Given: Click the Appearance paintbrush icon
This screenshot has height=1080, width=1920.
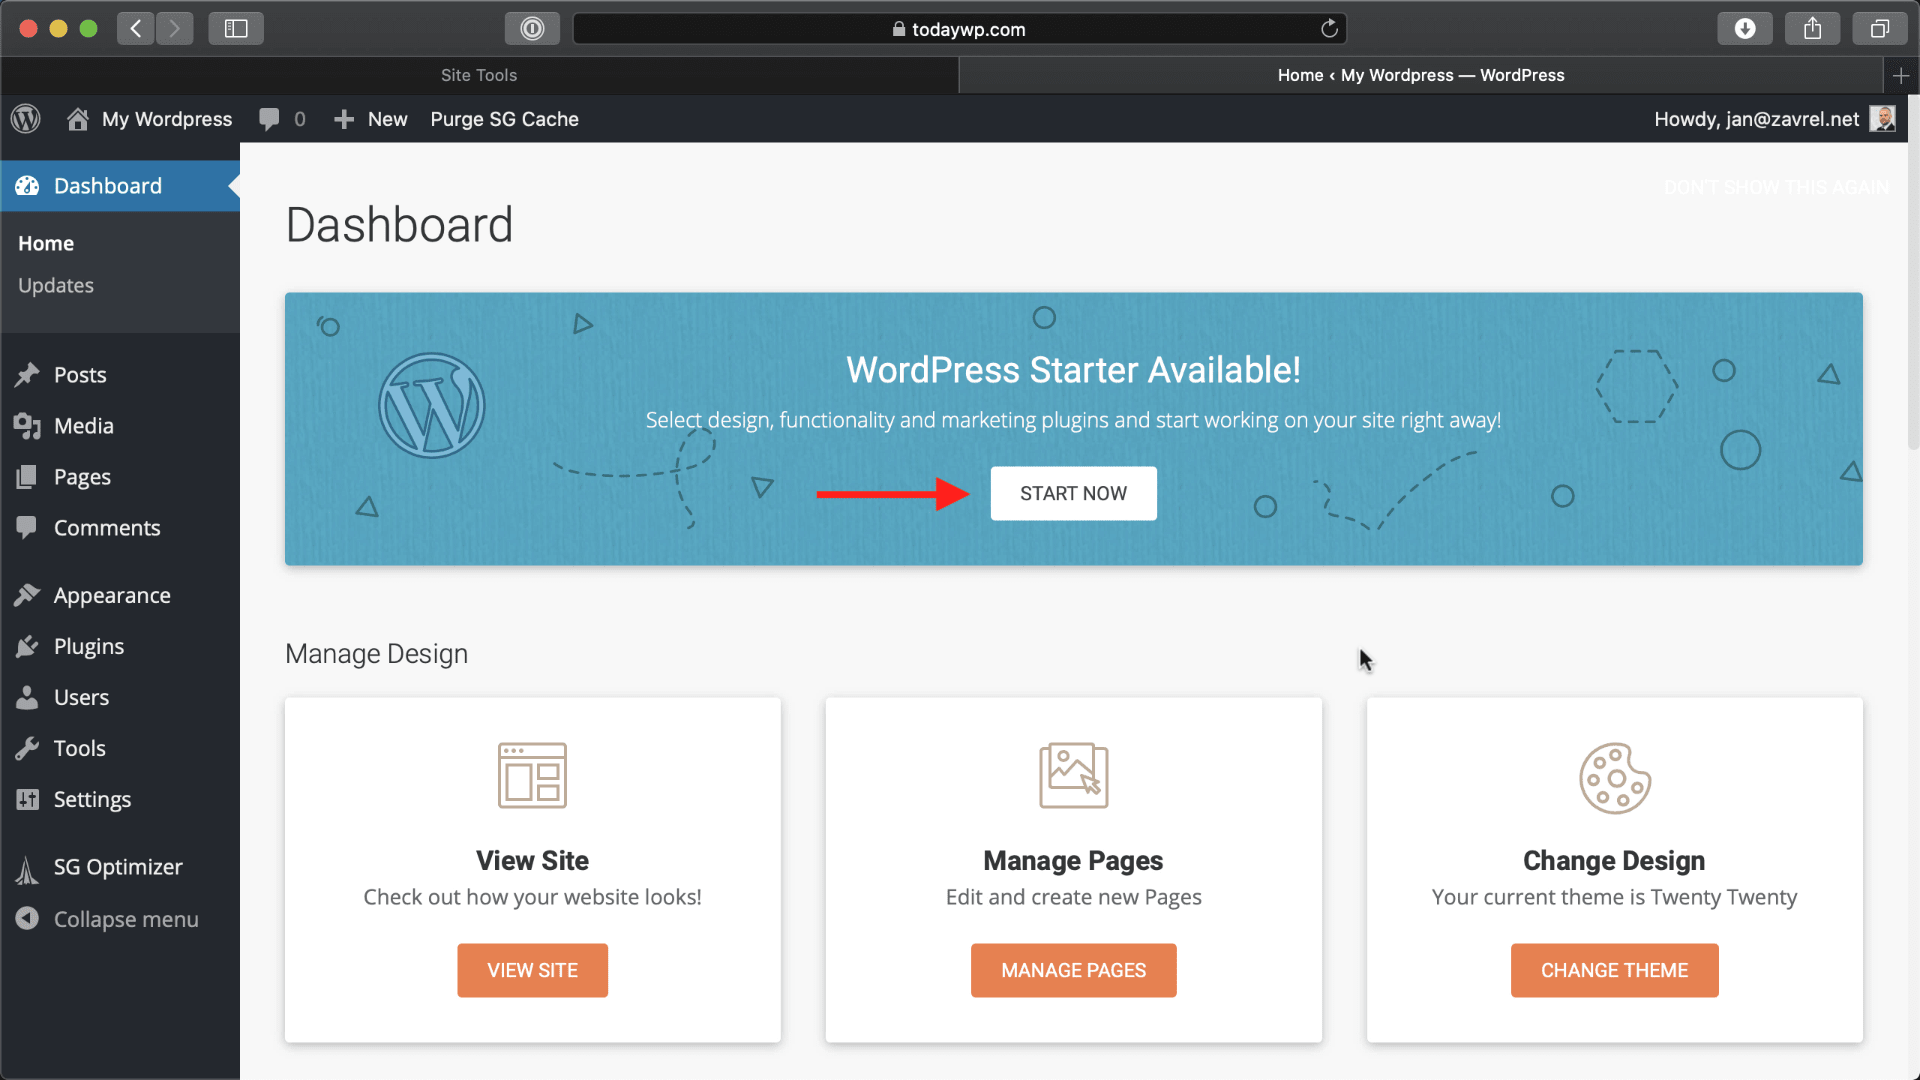Looking at the screenshot, I should (27, 595).
